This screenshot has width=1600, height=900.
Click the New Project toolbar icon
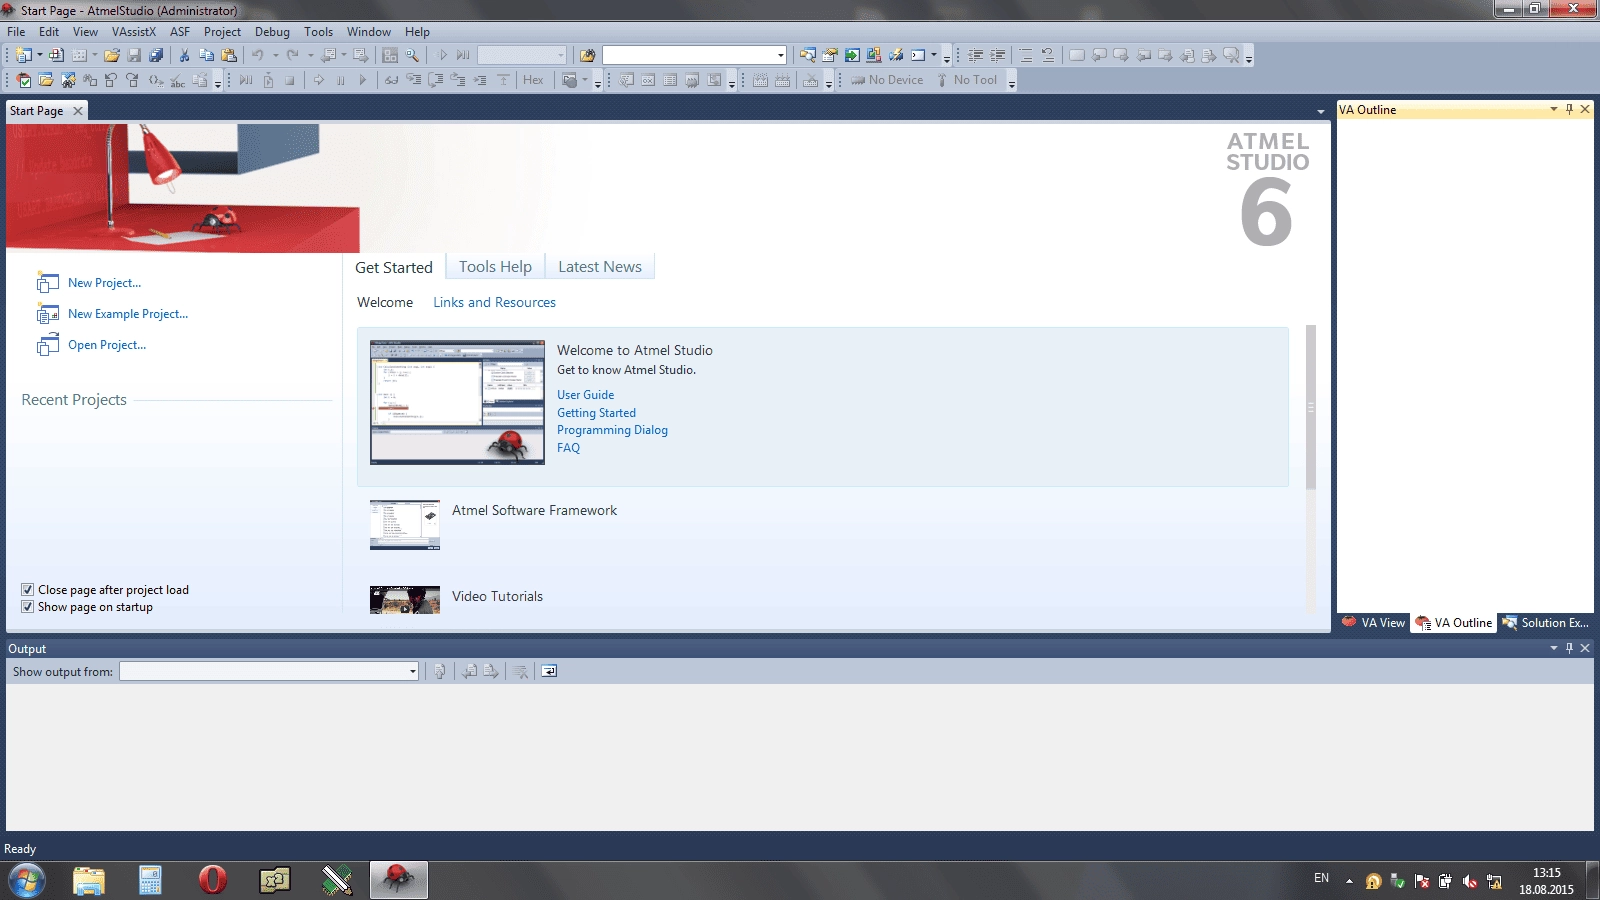coord(23,55)
